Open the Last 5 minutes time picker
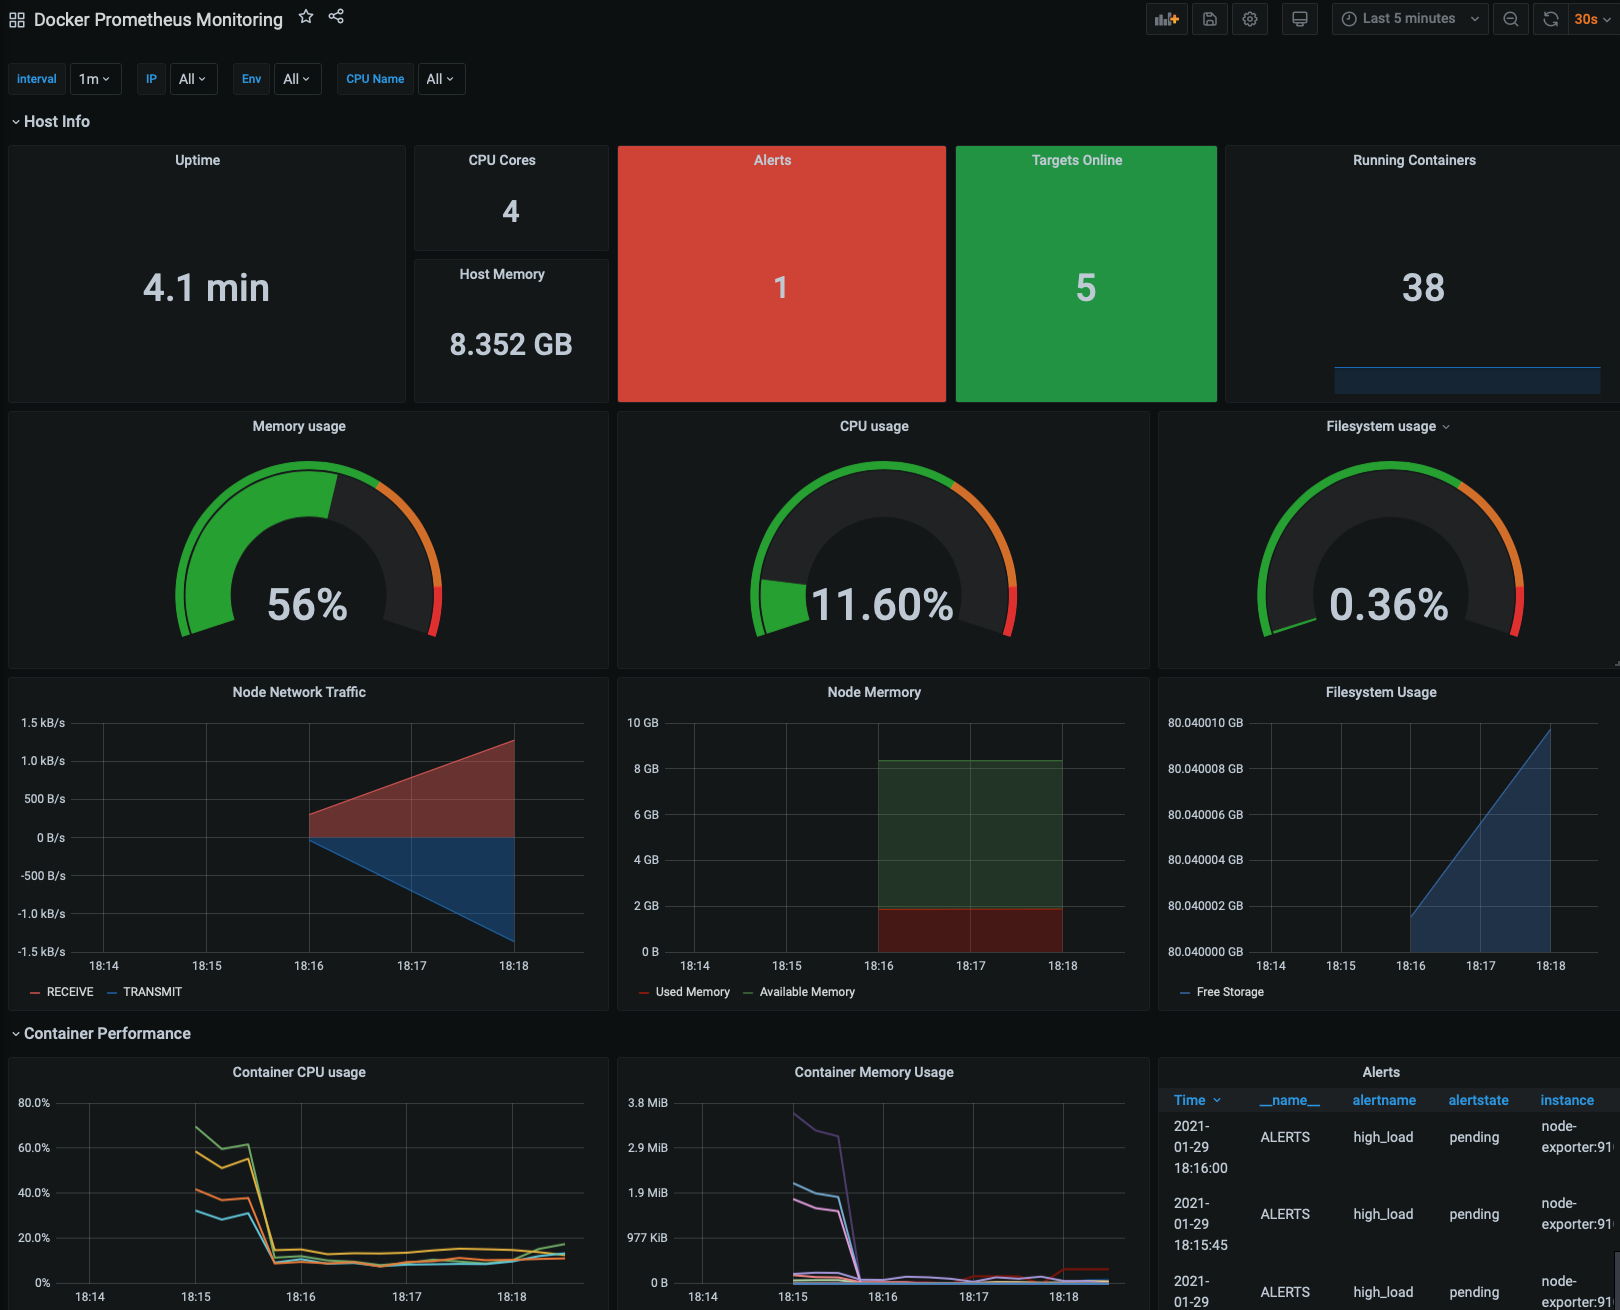 1410,19
